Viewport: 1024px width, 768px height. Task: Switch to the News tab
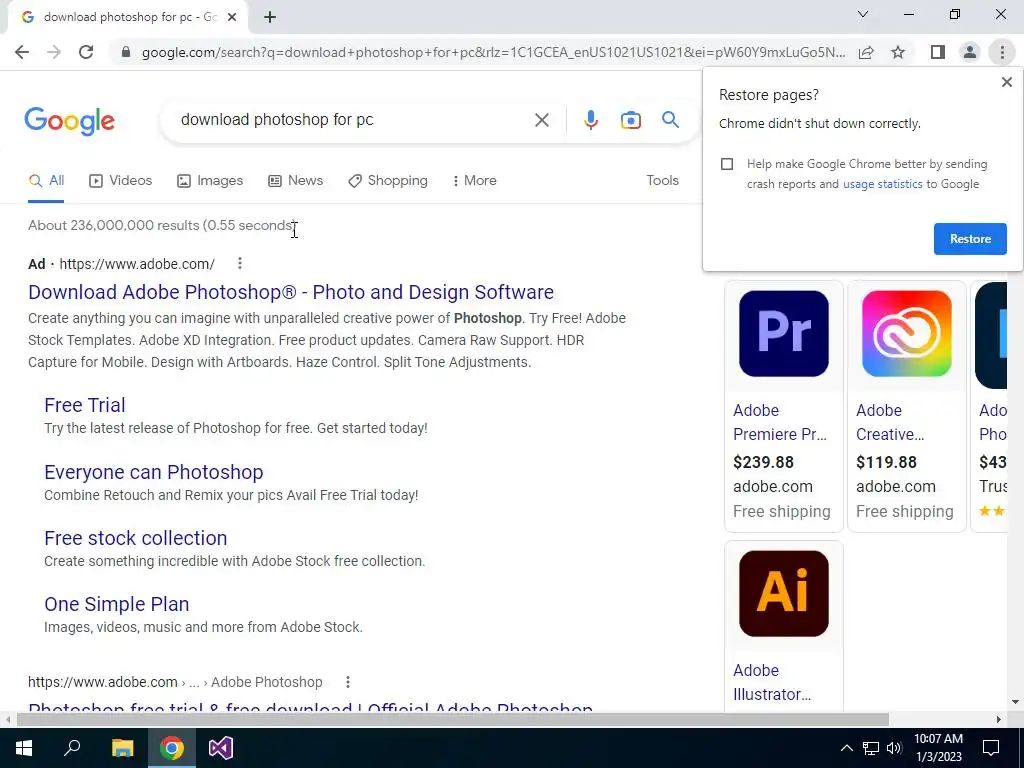296,181
